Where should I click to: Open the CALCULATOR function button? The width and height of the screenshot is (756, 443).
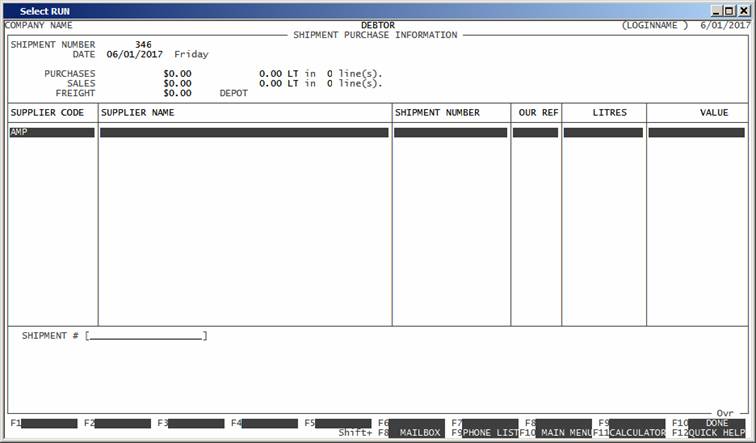(x=637, y=433)
